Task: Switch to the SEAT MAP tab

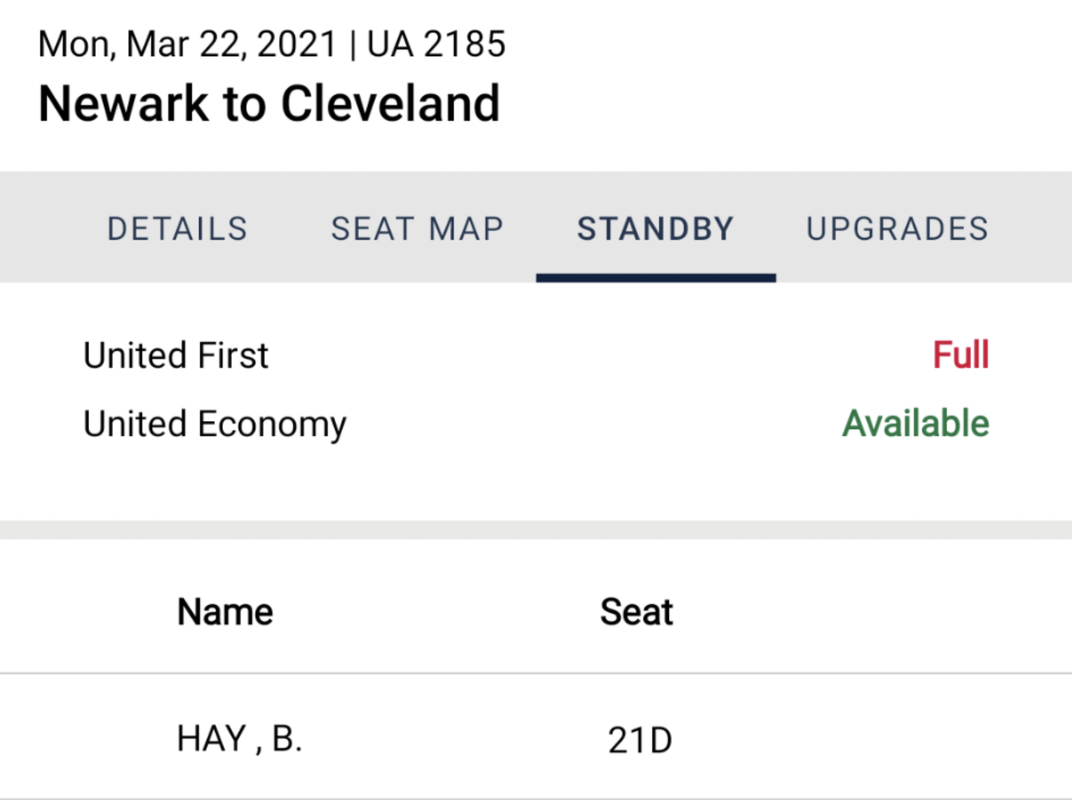Action: 417,228
